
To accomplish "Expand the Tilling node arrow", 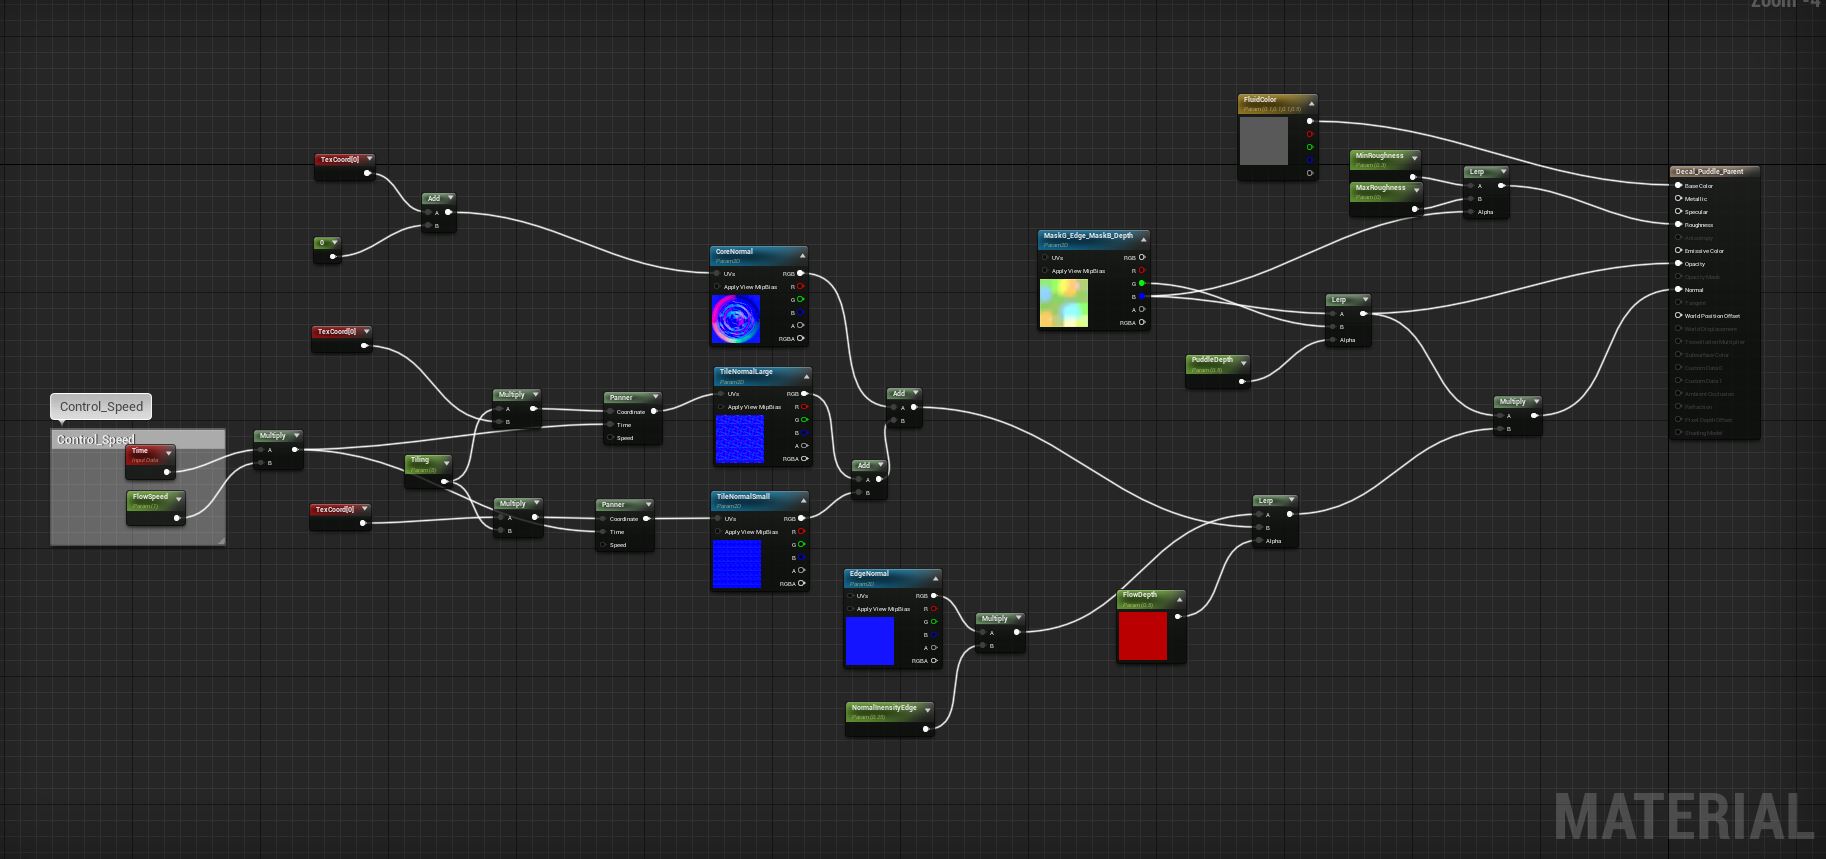I will tap(446, 463).
